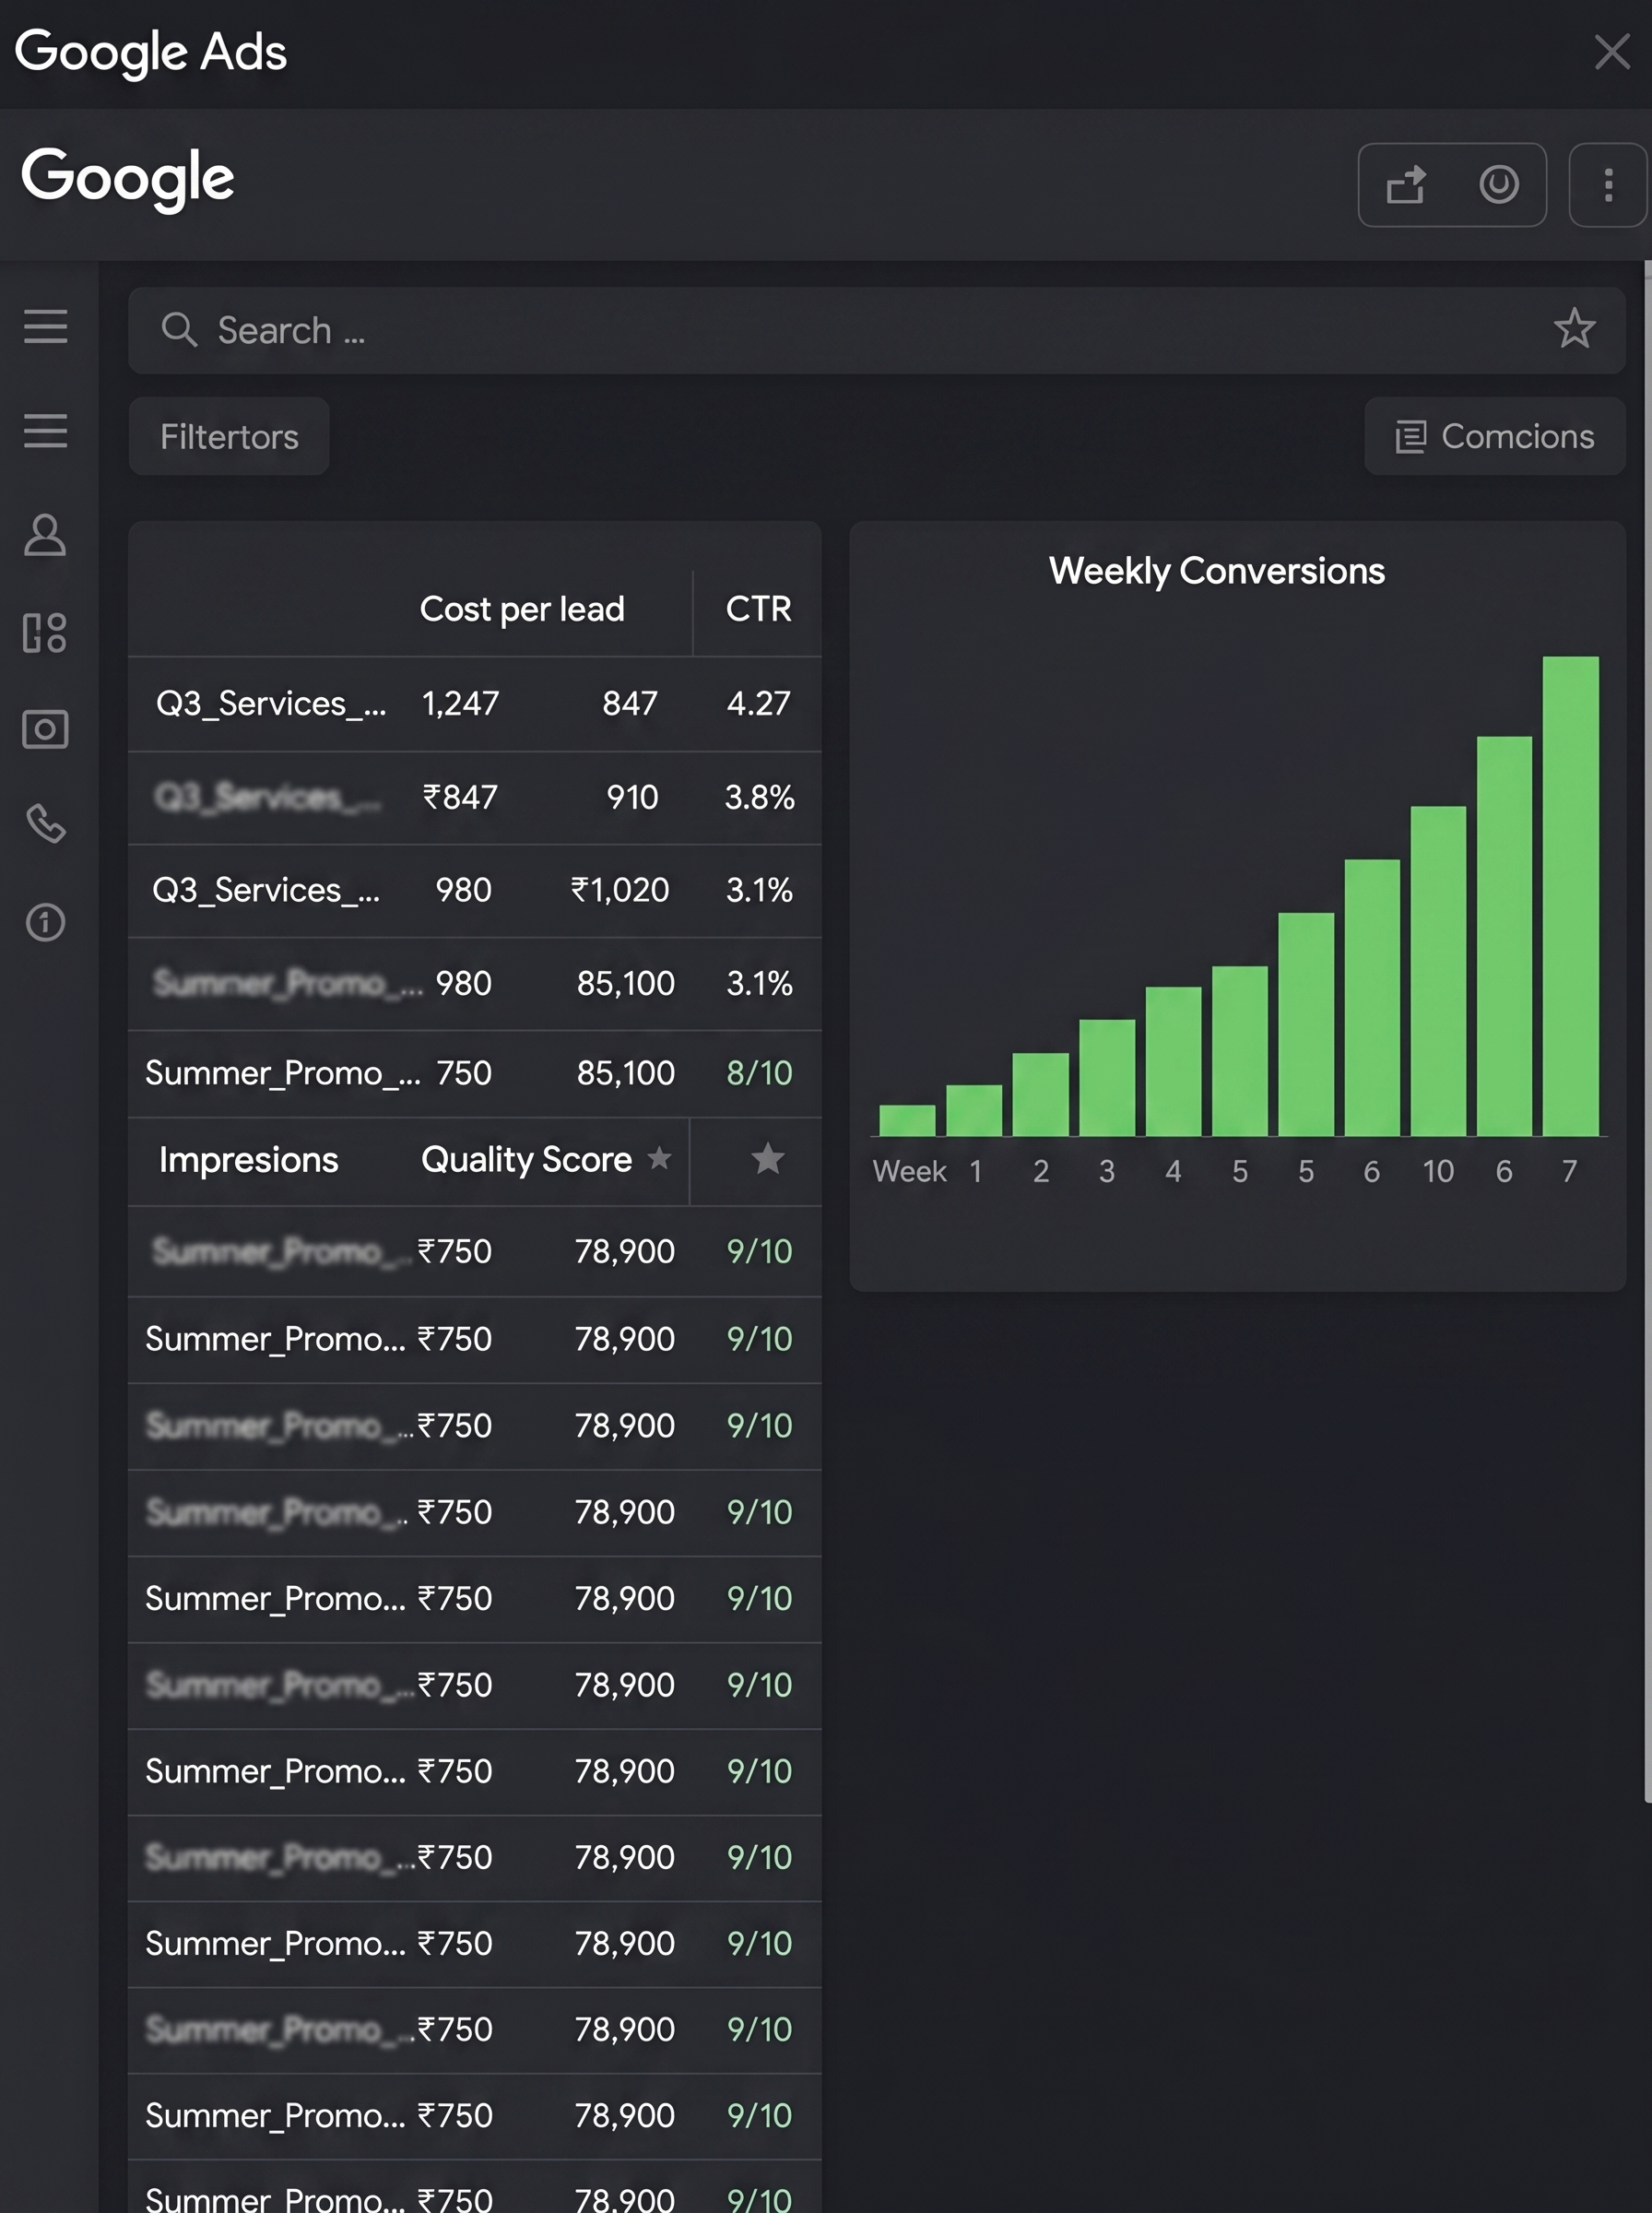This screenshot has height=2213, width=1652.
Task: Click the Week 10 axis label
Action: click(x=1438, y=1171)
